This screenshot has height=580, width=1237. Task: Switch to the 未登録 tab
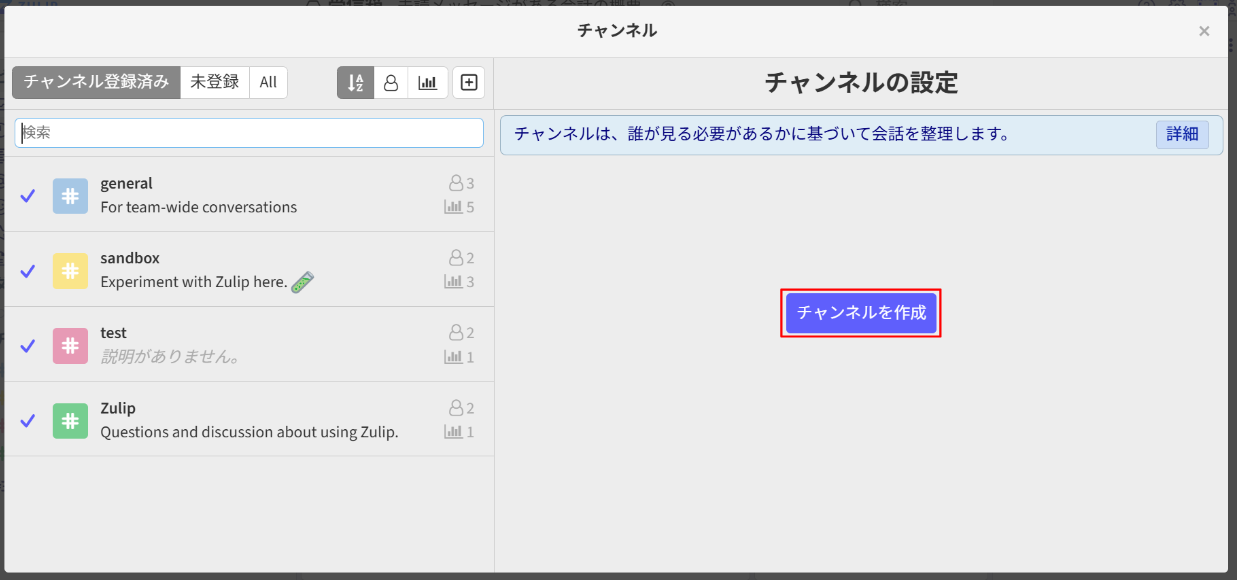(214, 82)
